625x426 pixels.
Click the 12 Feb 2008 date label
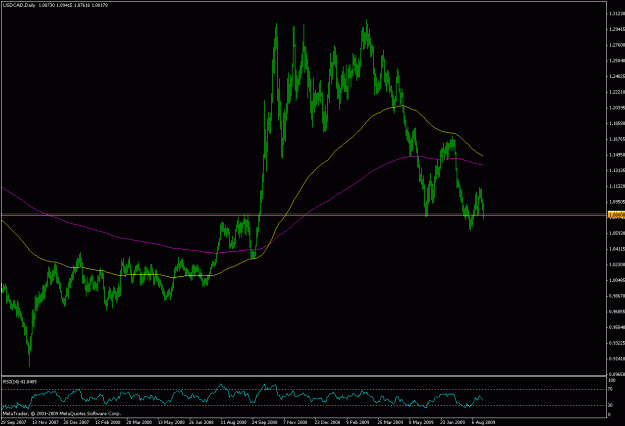pos(108,422)
